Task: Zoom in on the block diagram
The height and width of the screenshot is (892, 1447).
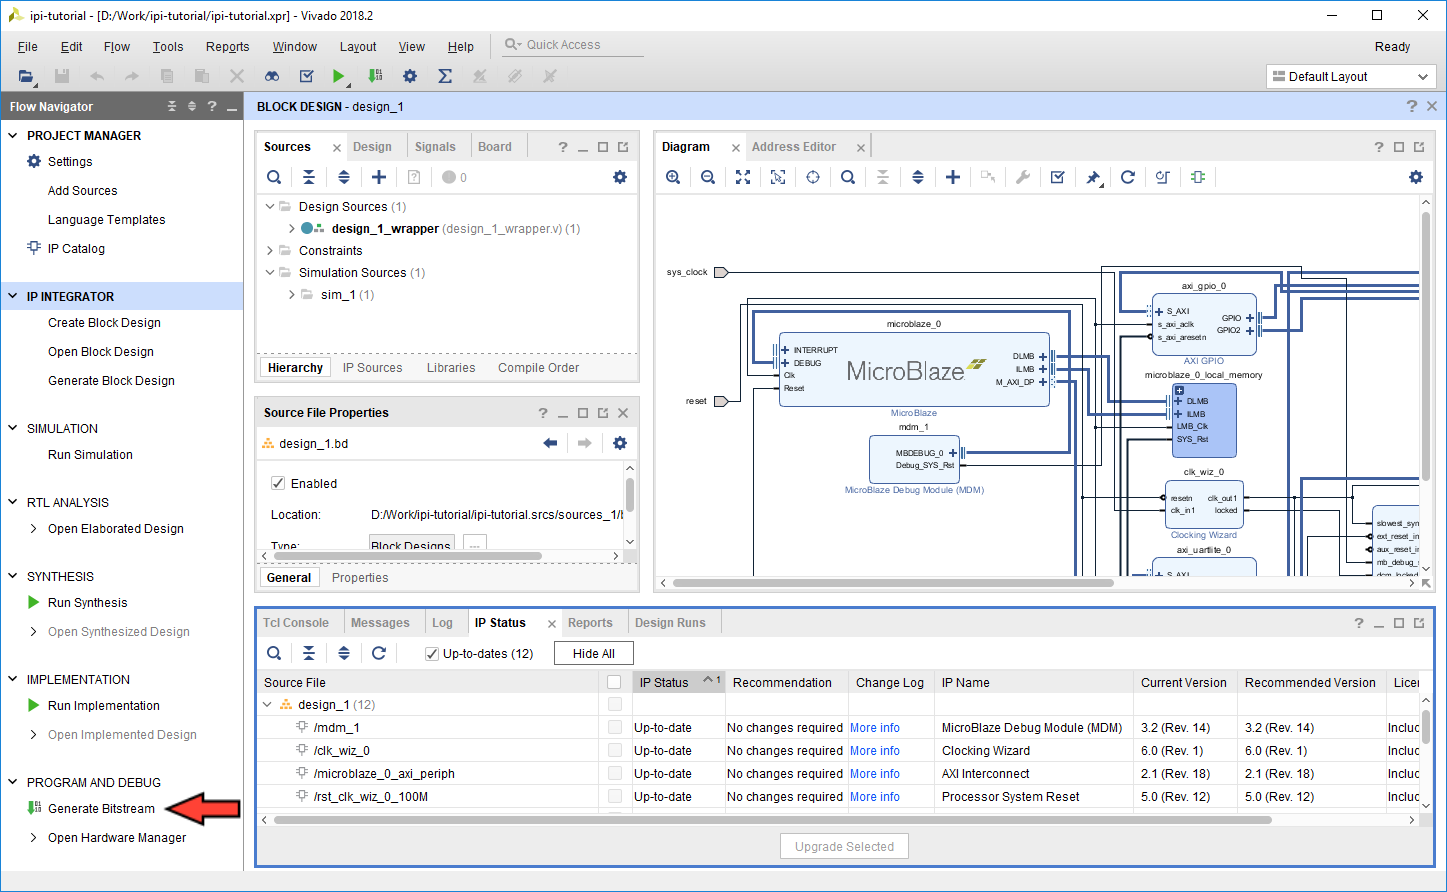Action: click(673, 177)
